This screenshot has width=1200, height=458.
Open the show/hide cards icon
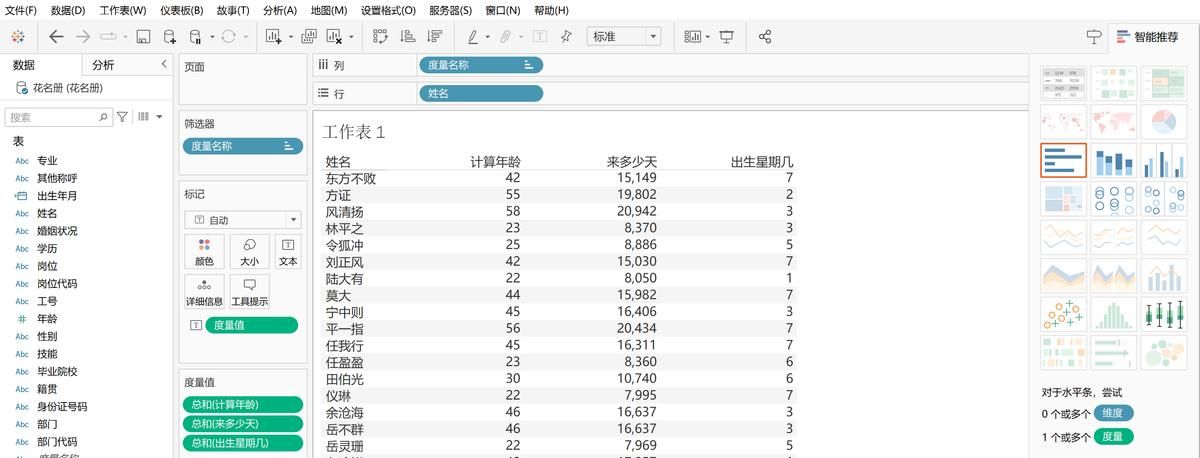click(x=692, y=37)
